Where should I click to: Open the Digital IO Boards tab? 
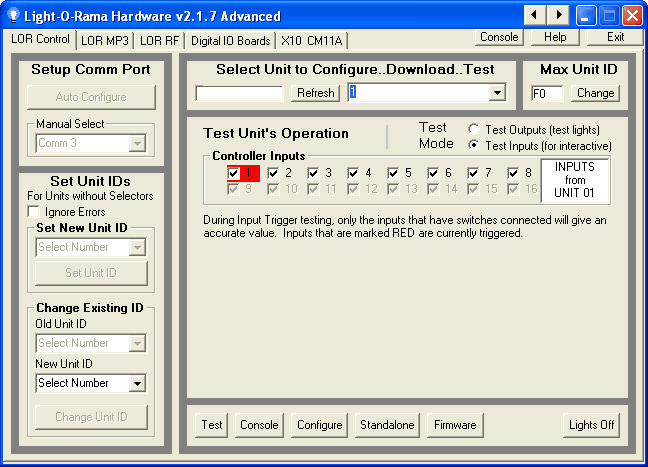point(231,41)
